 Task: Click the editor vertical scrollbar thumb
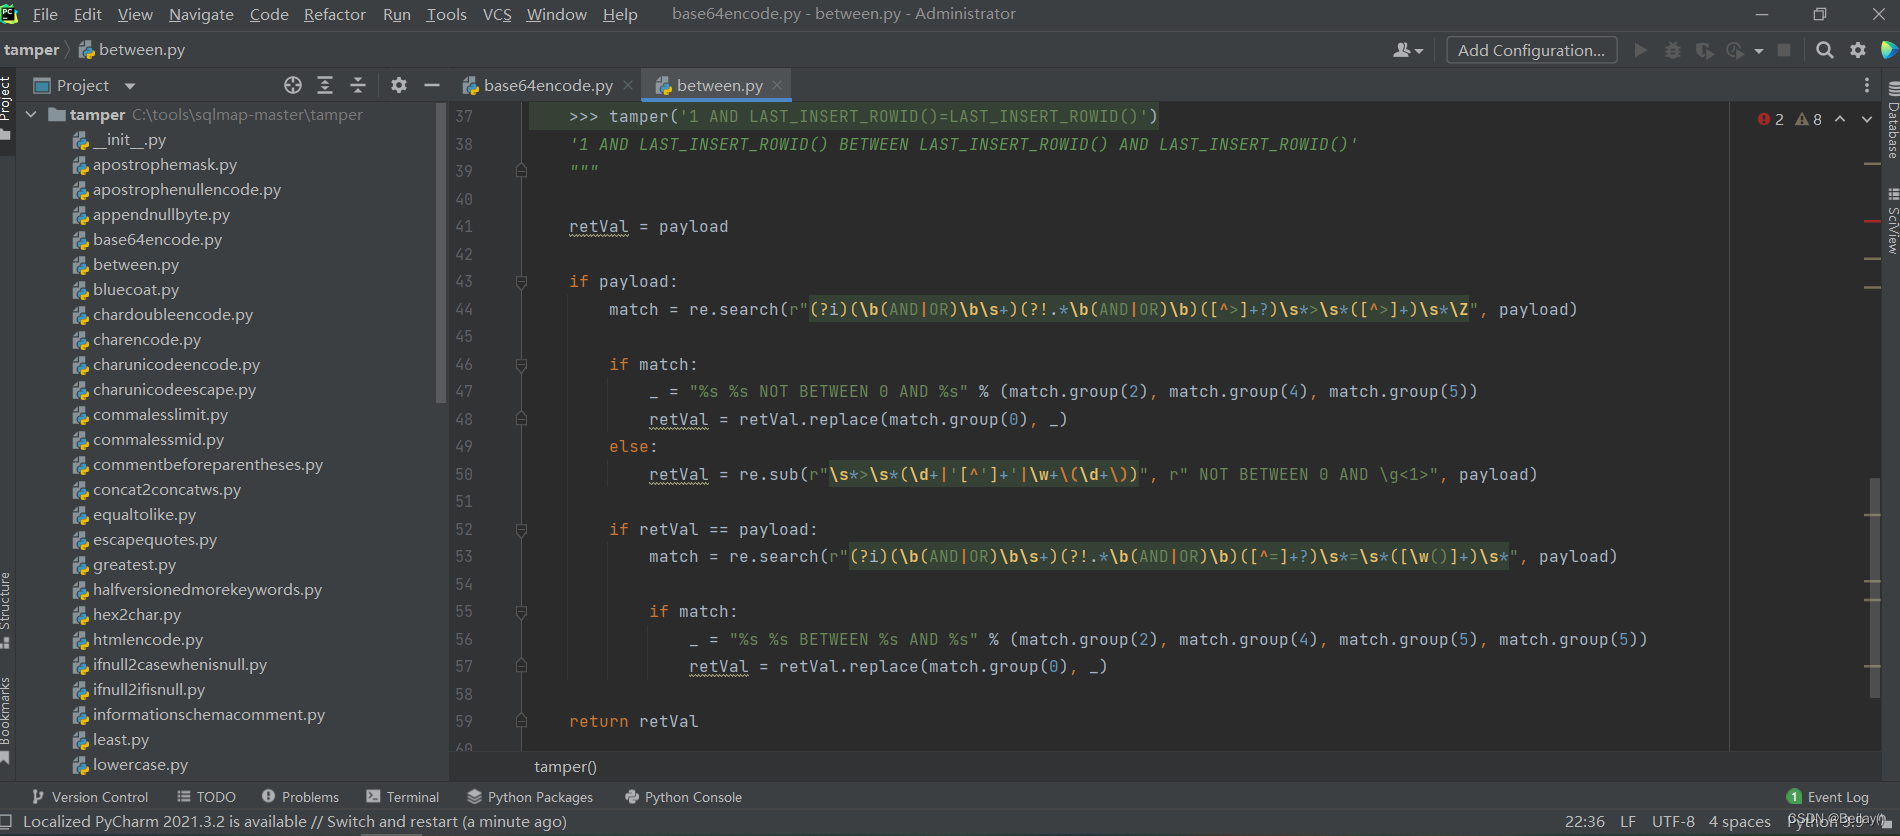tap(1874, 588)
